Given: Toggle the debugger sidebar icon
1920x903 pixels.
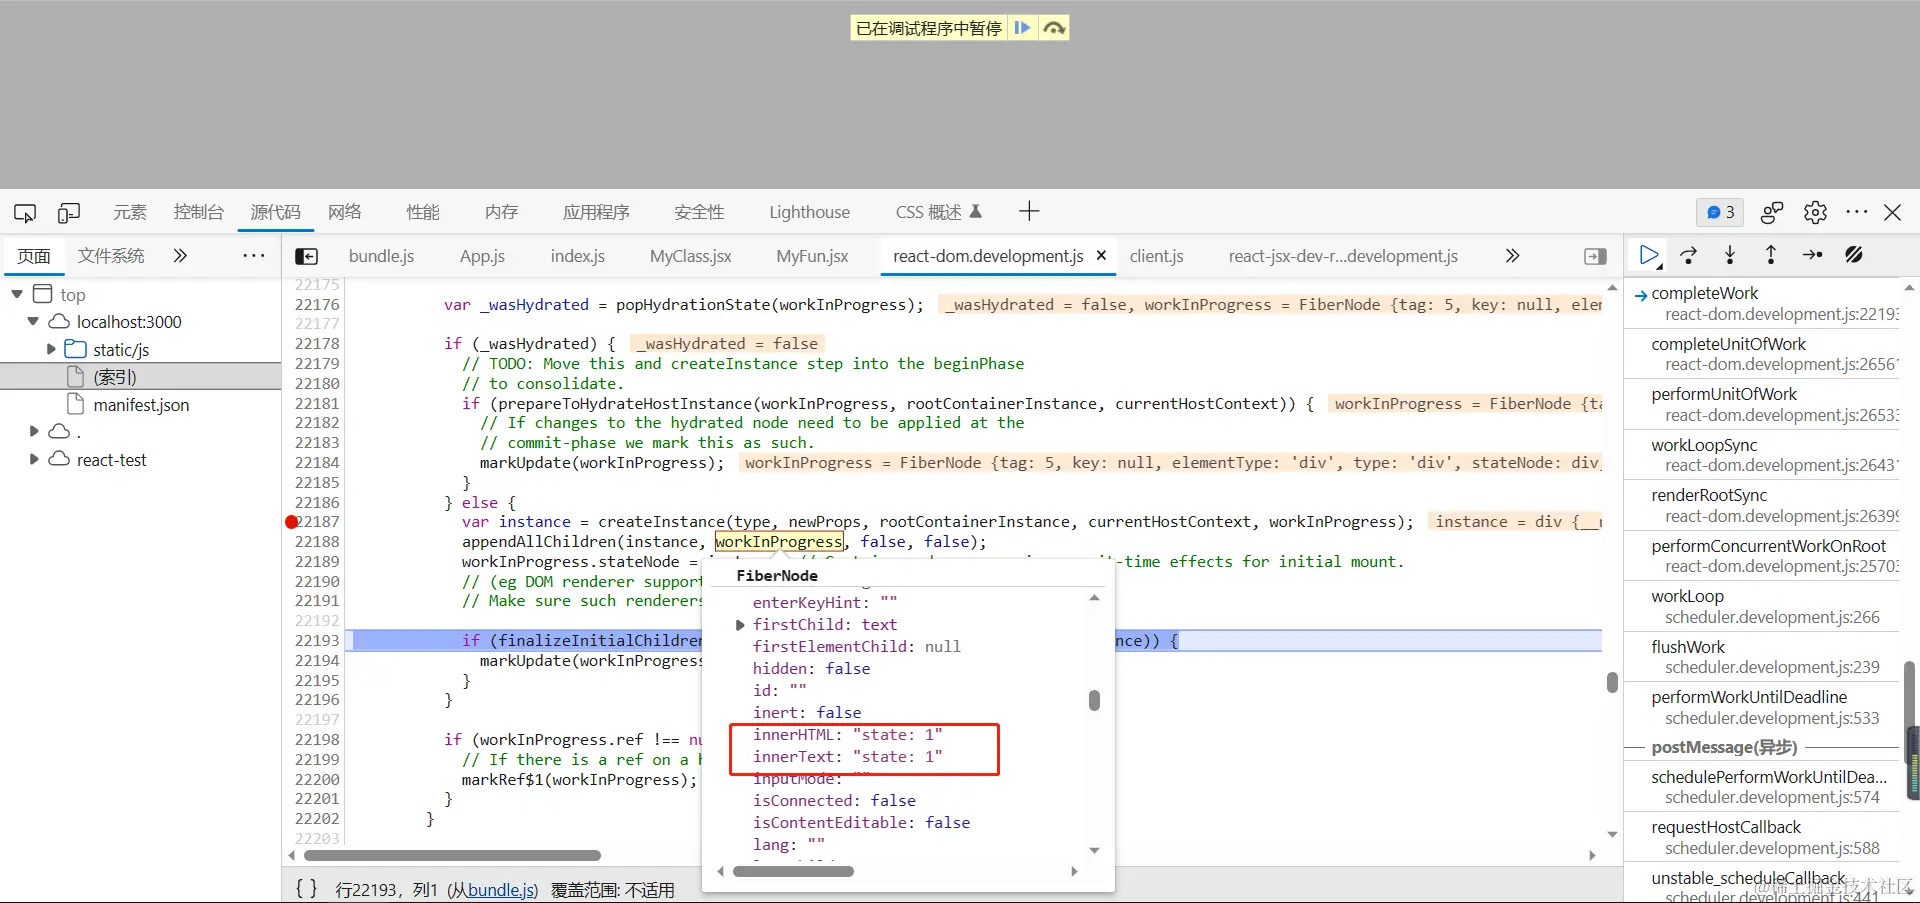Looking at the screenshot, I should [1595, 256].
